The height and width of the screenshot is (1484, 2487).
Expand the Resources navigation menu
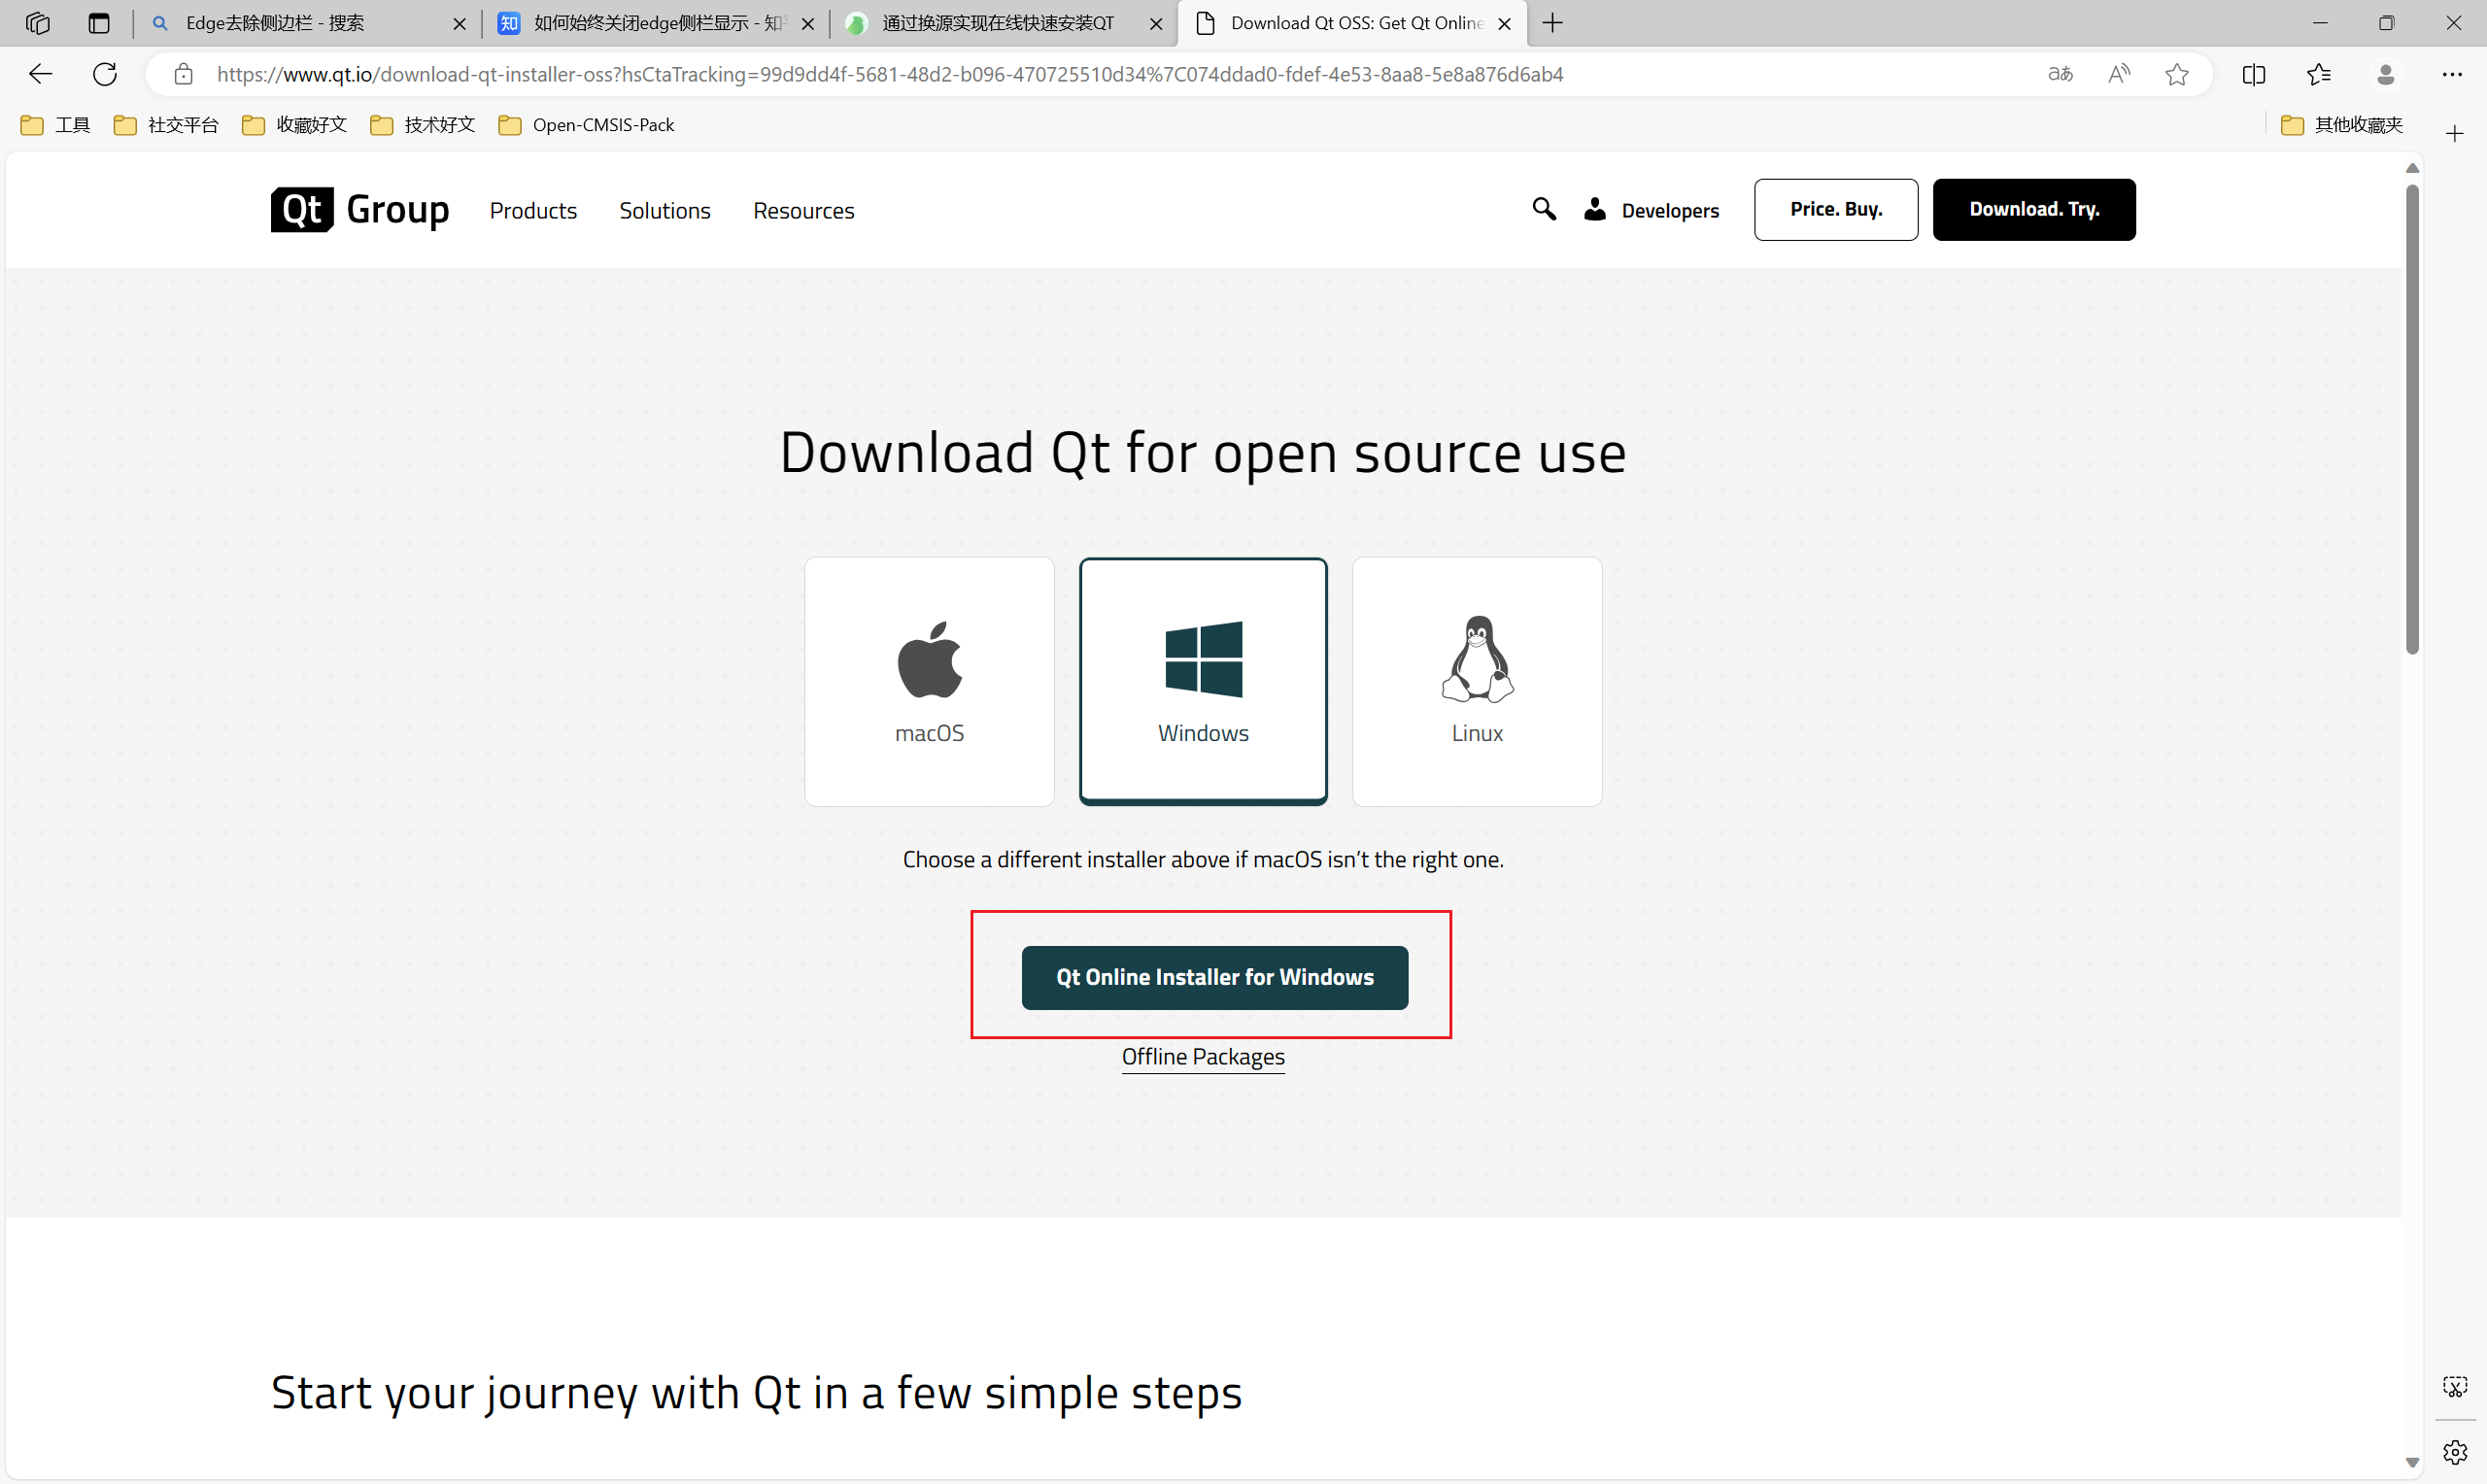pos(803,211)
